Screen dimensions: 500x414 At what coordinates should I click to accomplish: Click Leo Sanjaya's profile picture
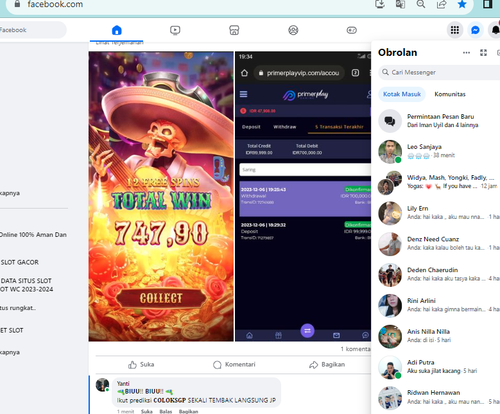pyautogui.click(x=390, y=151)
